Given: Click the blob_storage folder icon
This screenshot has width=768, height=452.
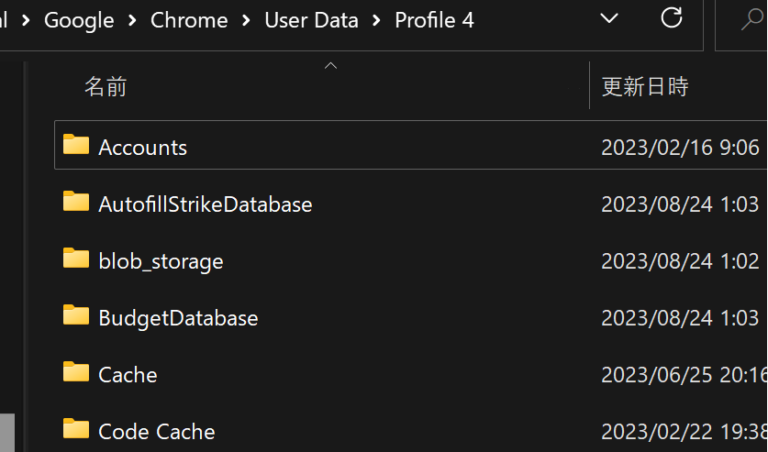Looking at the screenshot, I should pos(76,260).
